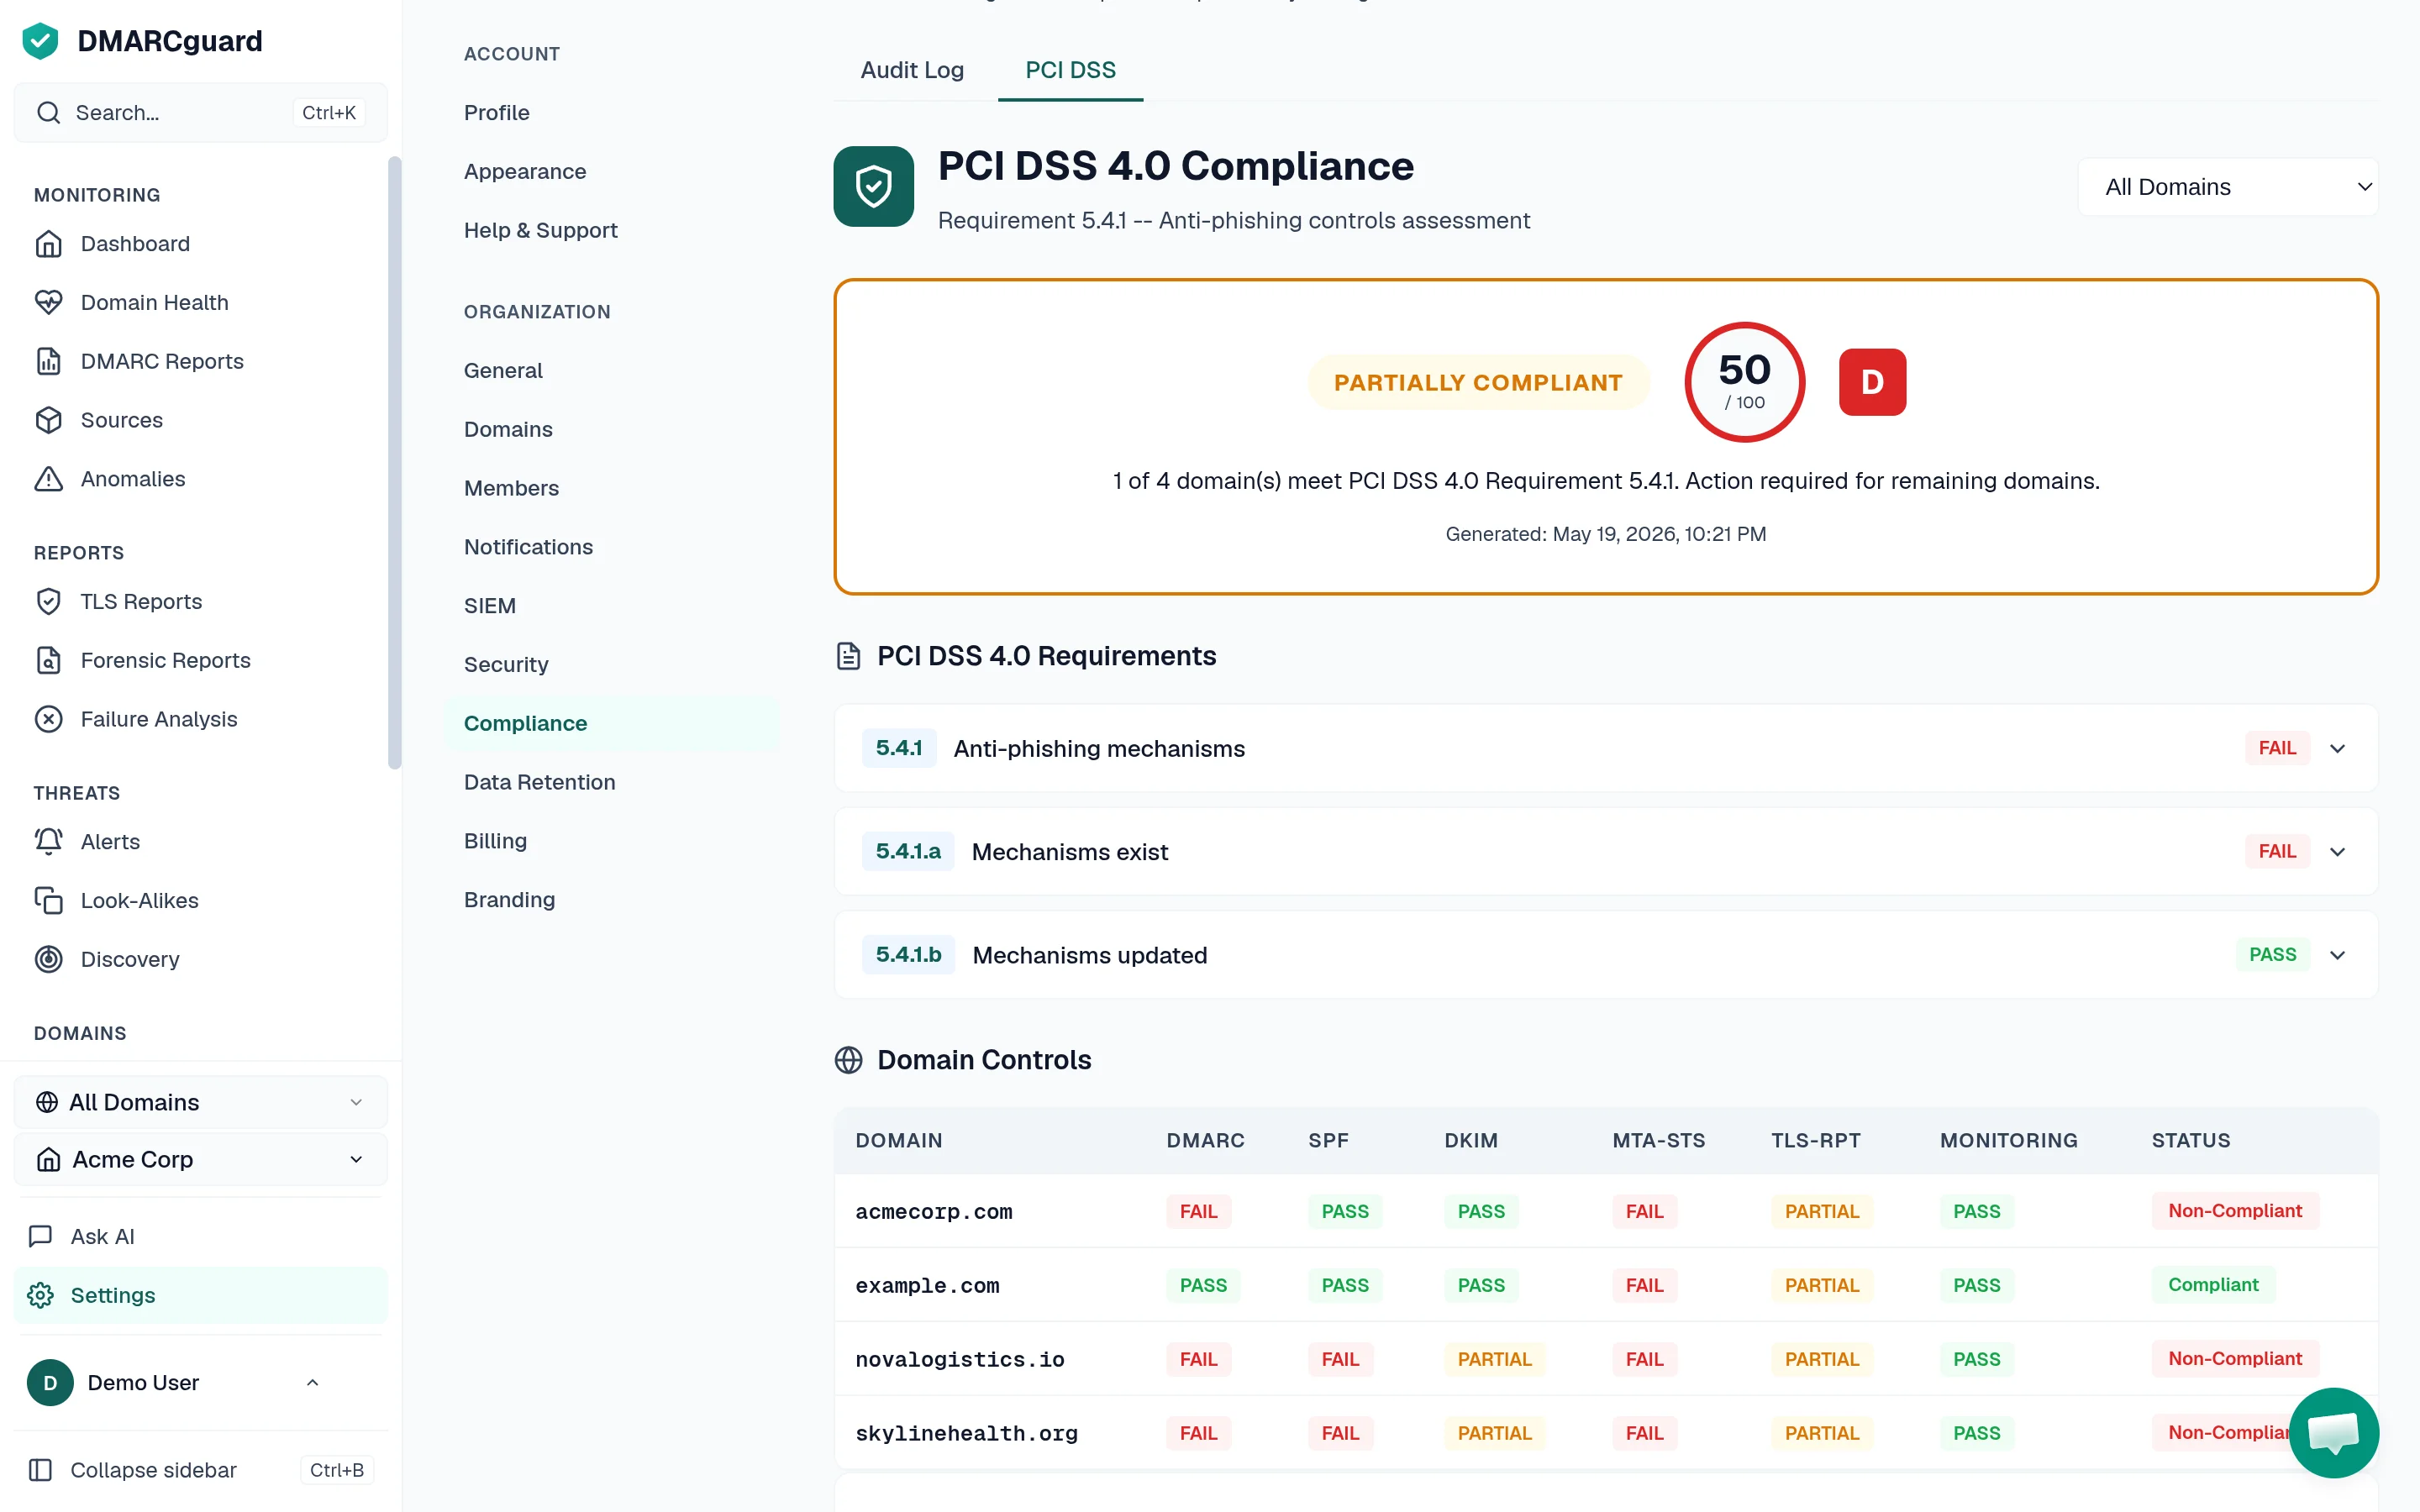Image resolution: width=2420 pixels, height=1512 pixels.
Task: Click the Ask AI chat bubble icon
Action: point(40,1236)
